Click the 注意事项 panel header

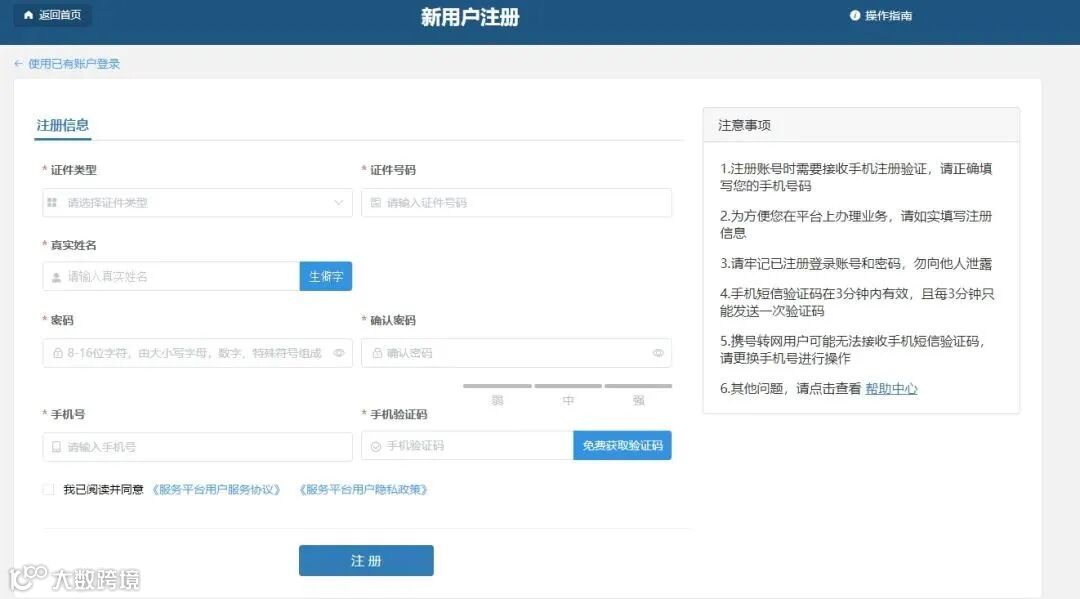pyautogui.click(x=861, y=125)
